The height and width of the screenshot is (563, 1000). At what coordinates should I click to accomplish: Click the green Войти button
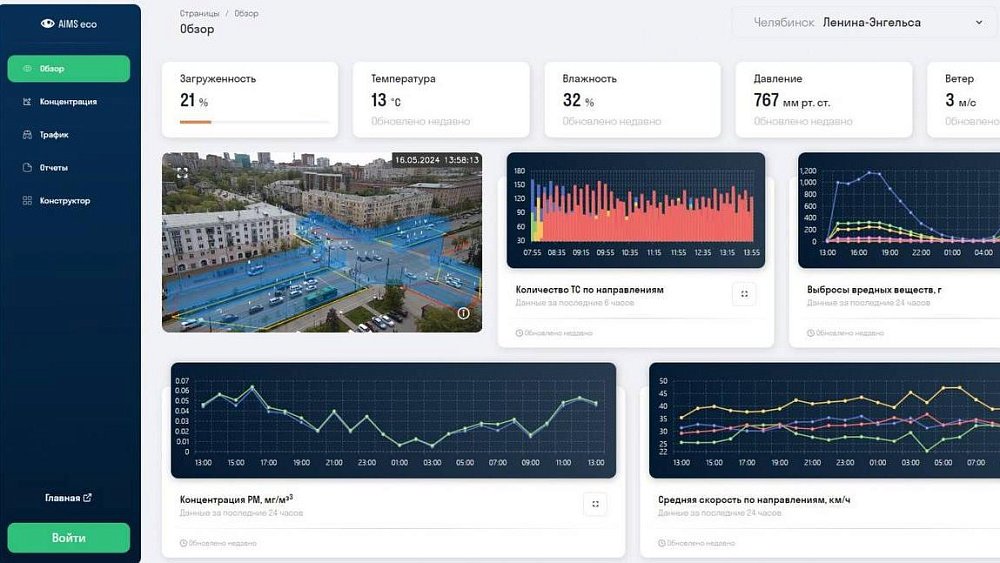68,537
